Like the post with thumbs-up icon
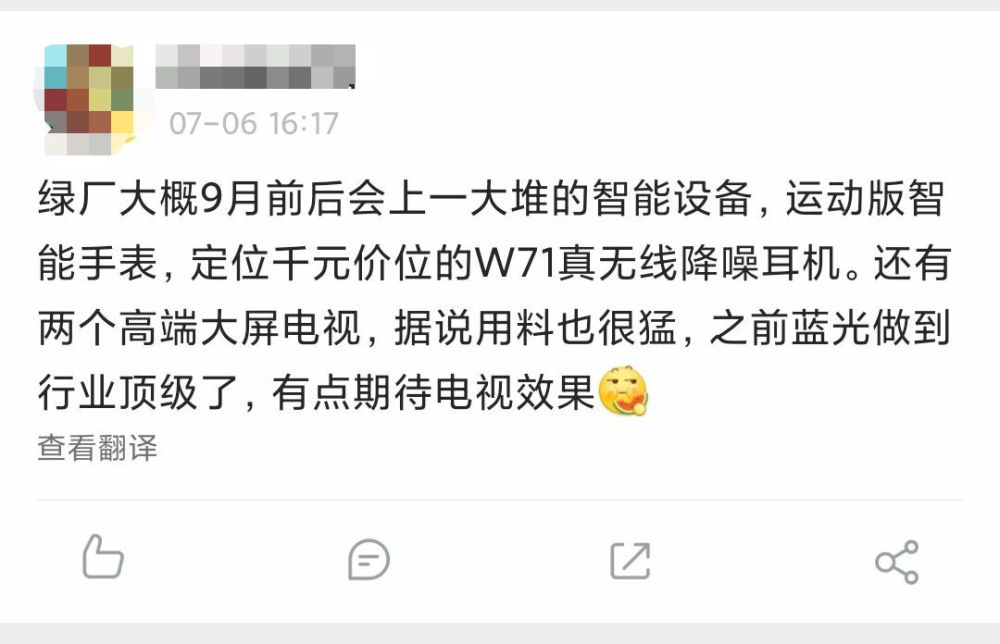The image size is (1000, 644). (103, 557)
